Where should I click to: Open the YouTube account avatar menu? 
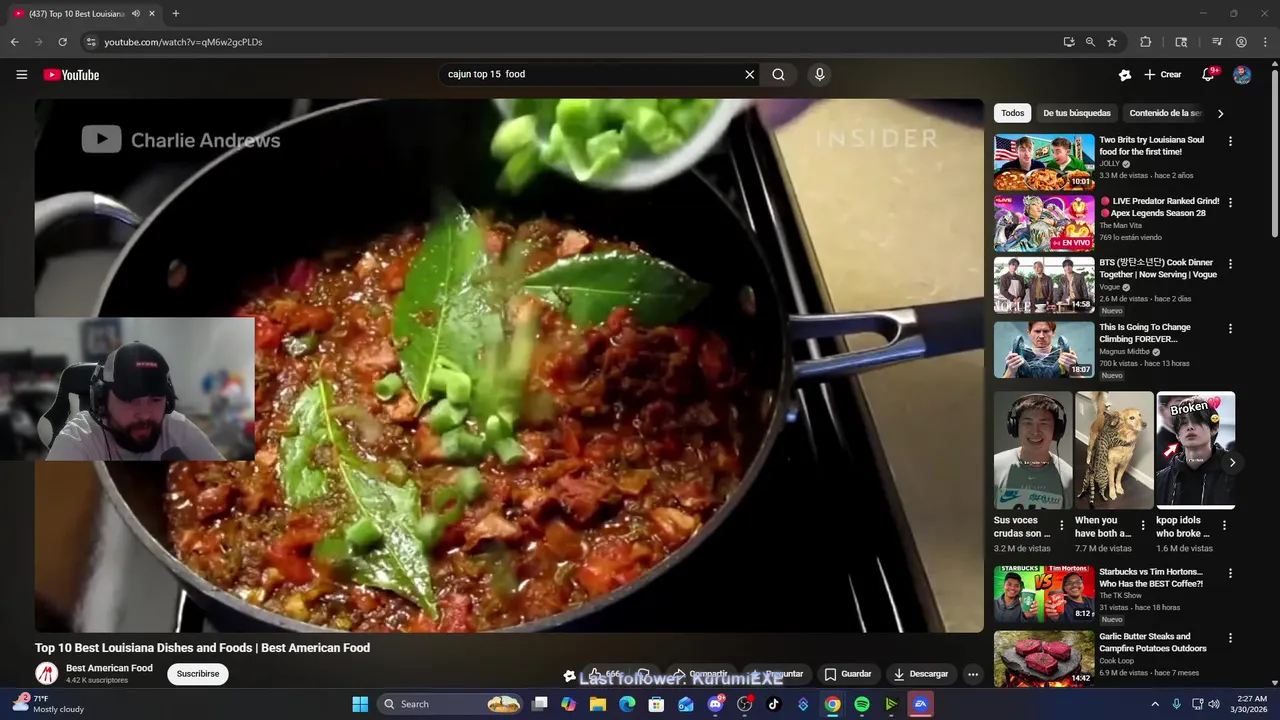click(x=1242, y=75)
